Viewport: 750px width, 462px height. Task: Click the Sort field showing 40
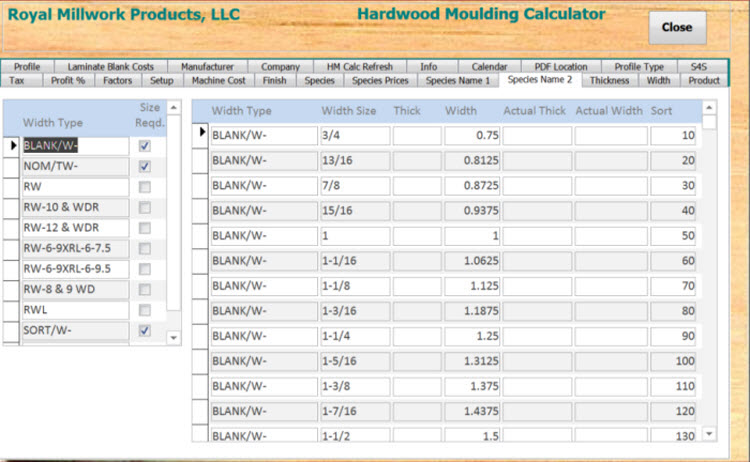click(x=673, y=211)
